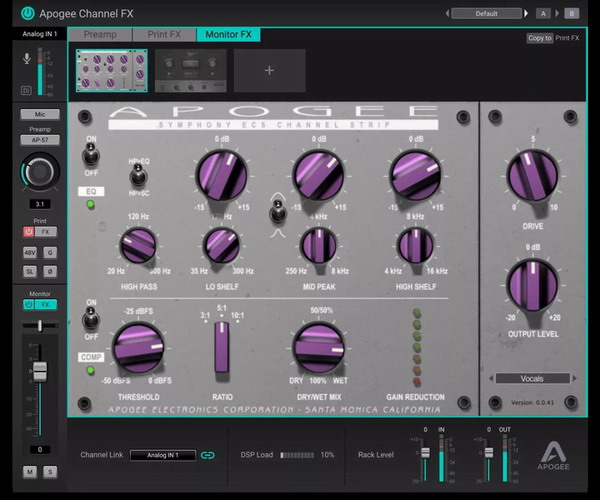The width and height of the screenshot is (600, 500).
Task: Switch to the Preamp tab
Action: click(x=100, y=34)
